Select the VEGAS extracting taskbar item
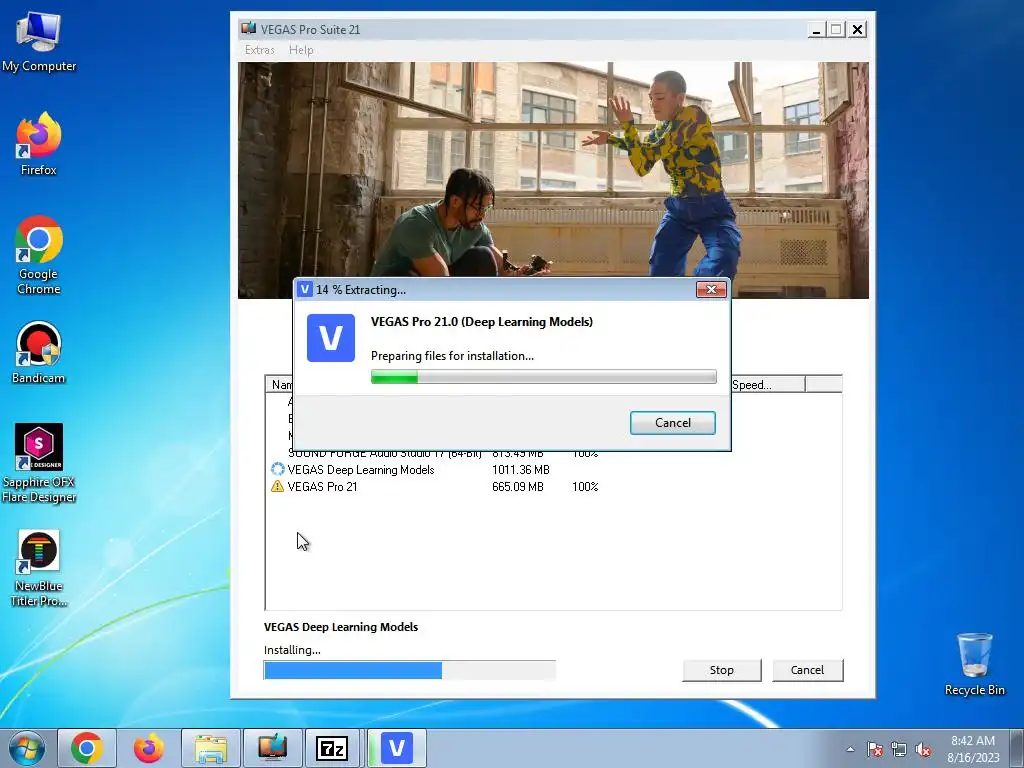The height and width of the screenshot is (768, 1024). click(x=396, y=748)
